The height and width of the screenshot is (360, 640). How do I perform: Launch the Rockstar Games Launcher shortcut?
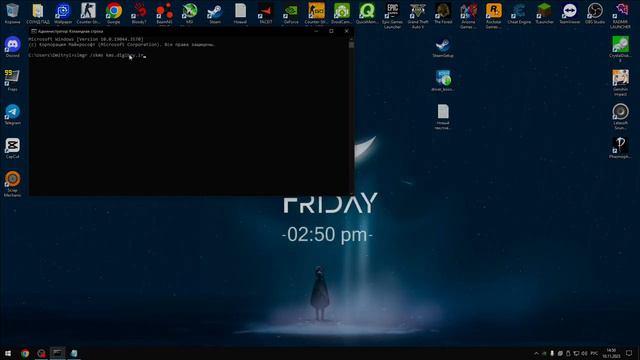click(493, 16)
